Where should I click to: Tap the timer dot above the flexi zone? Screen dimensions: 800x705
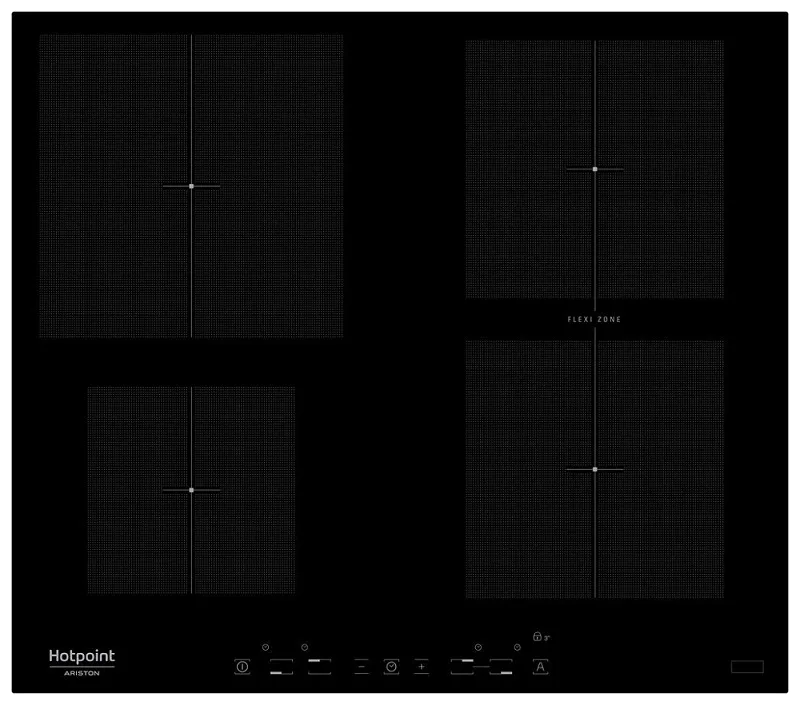(x=478, y=647)
